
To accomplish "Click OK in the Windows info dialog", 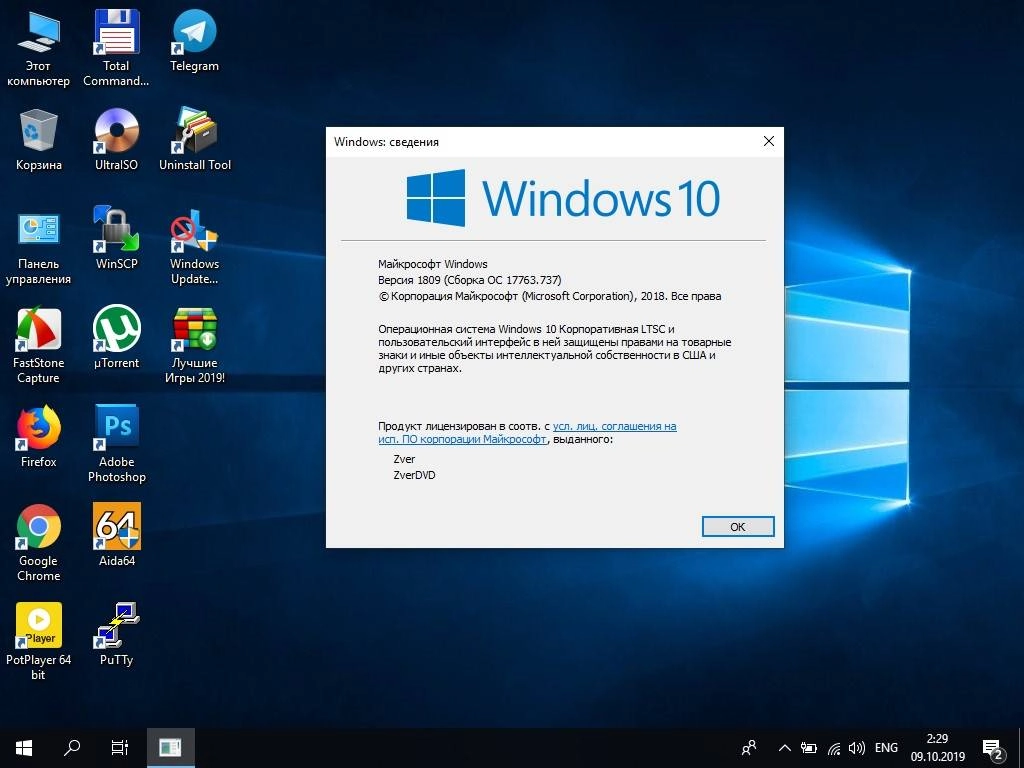I will tap(738, 526).
